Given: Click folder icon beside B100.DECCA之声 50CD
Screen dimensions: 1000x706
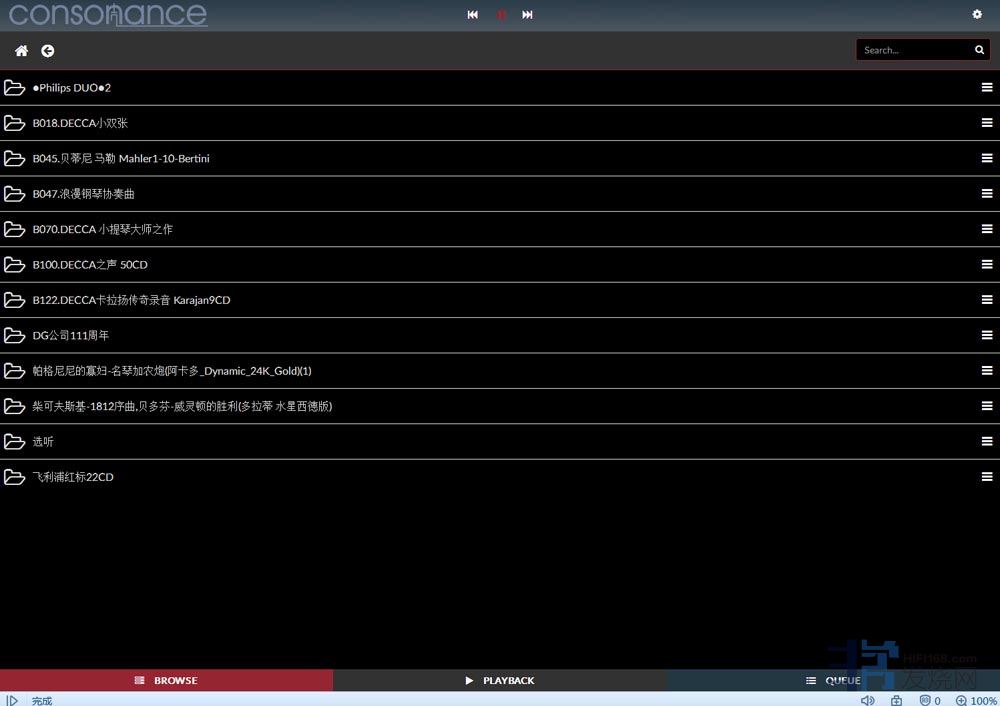Looking at the screenshot, I should point(14,265).
